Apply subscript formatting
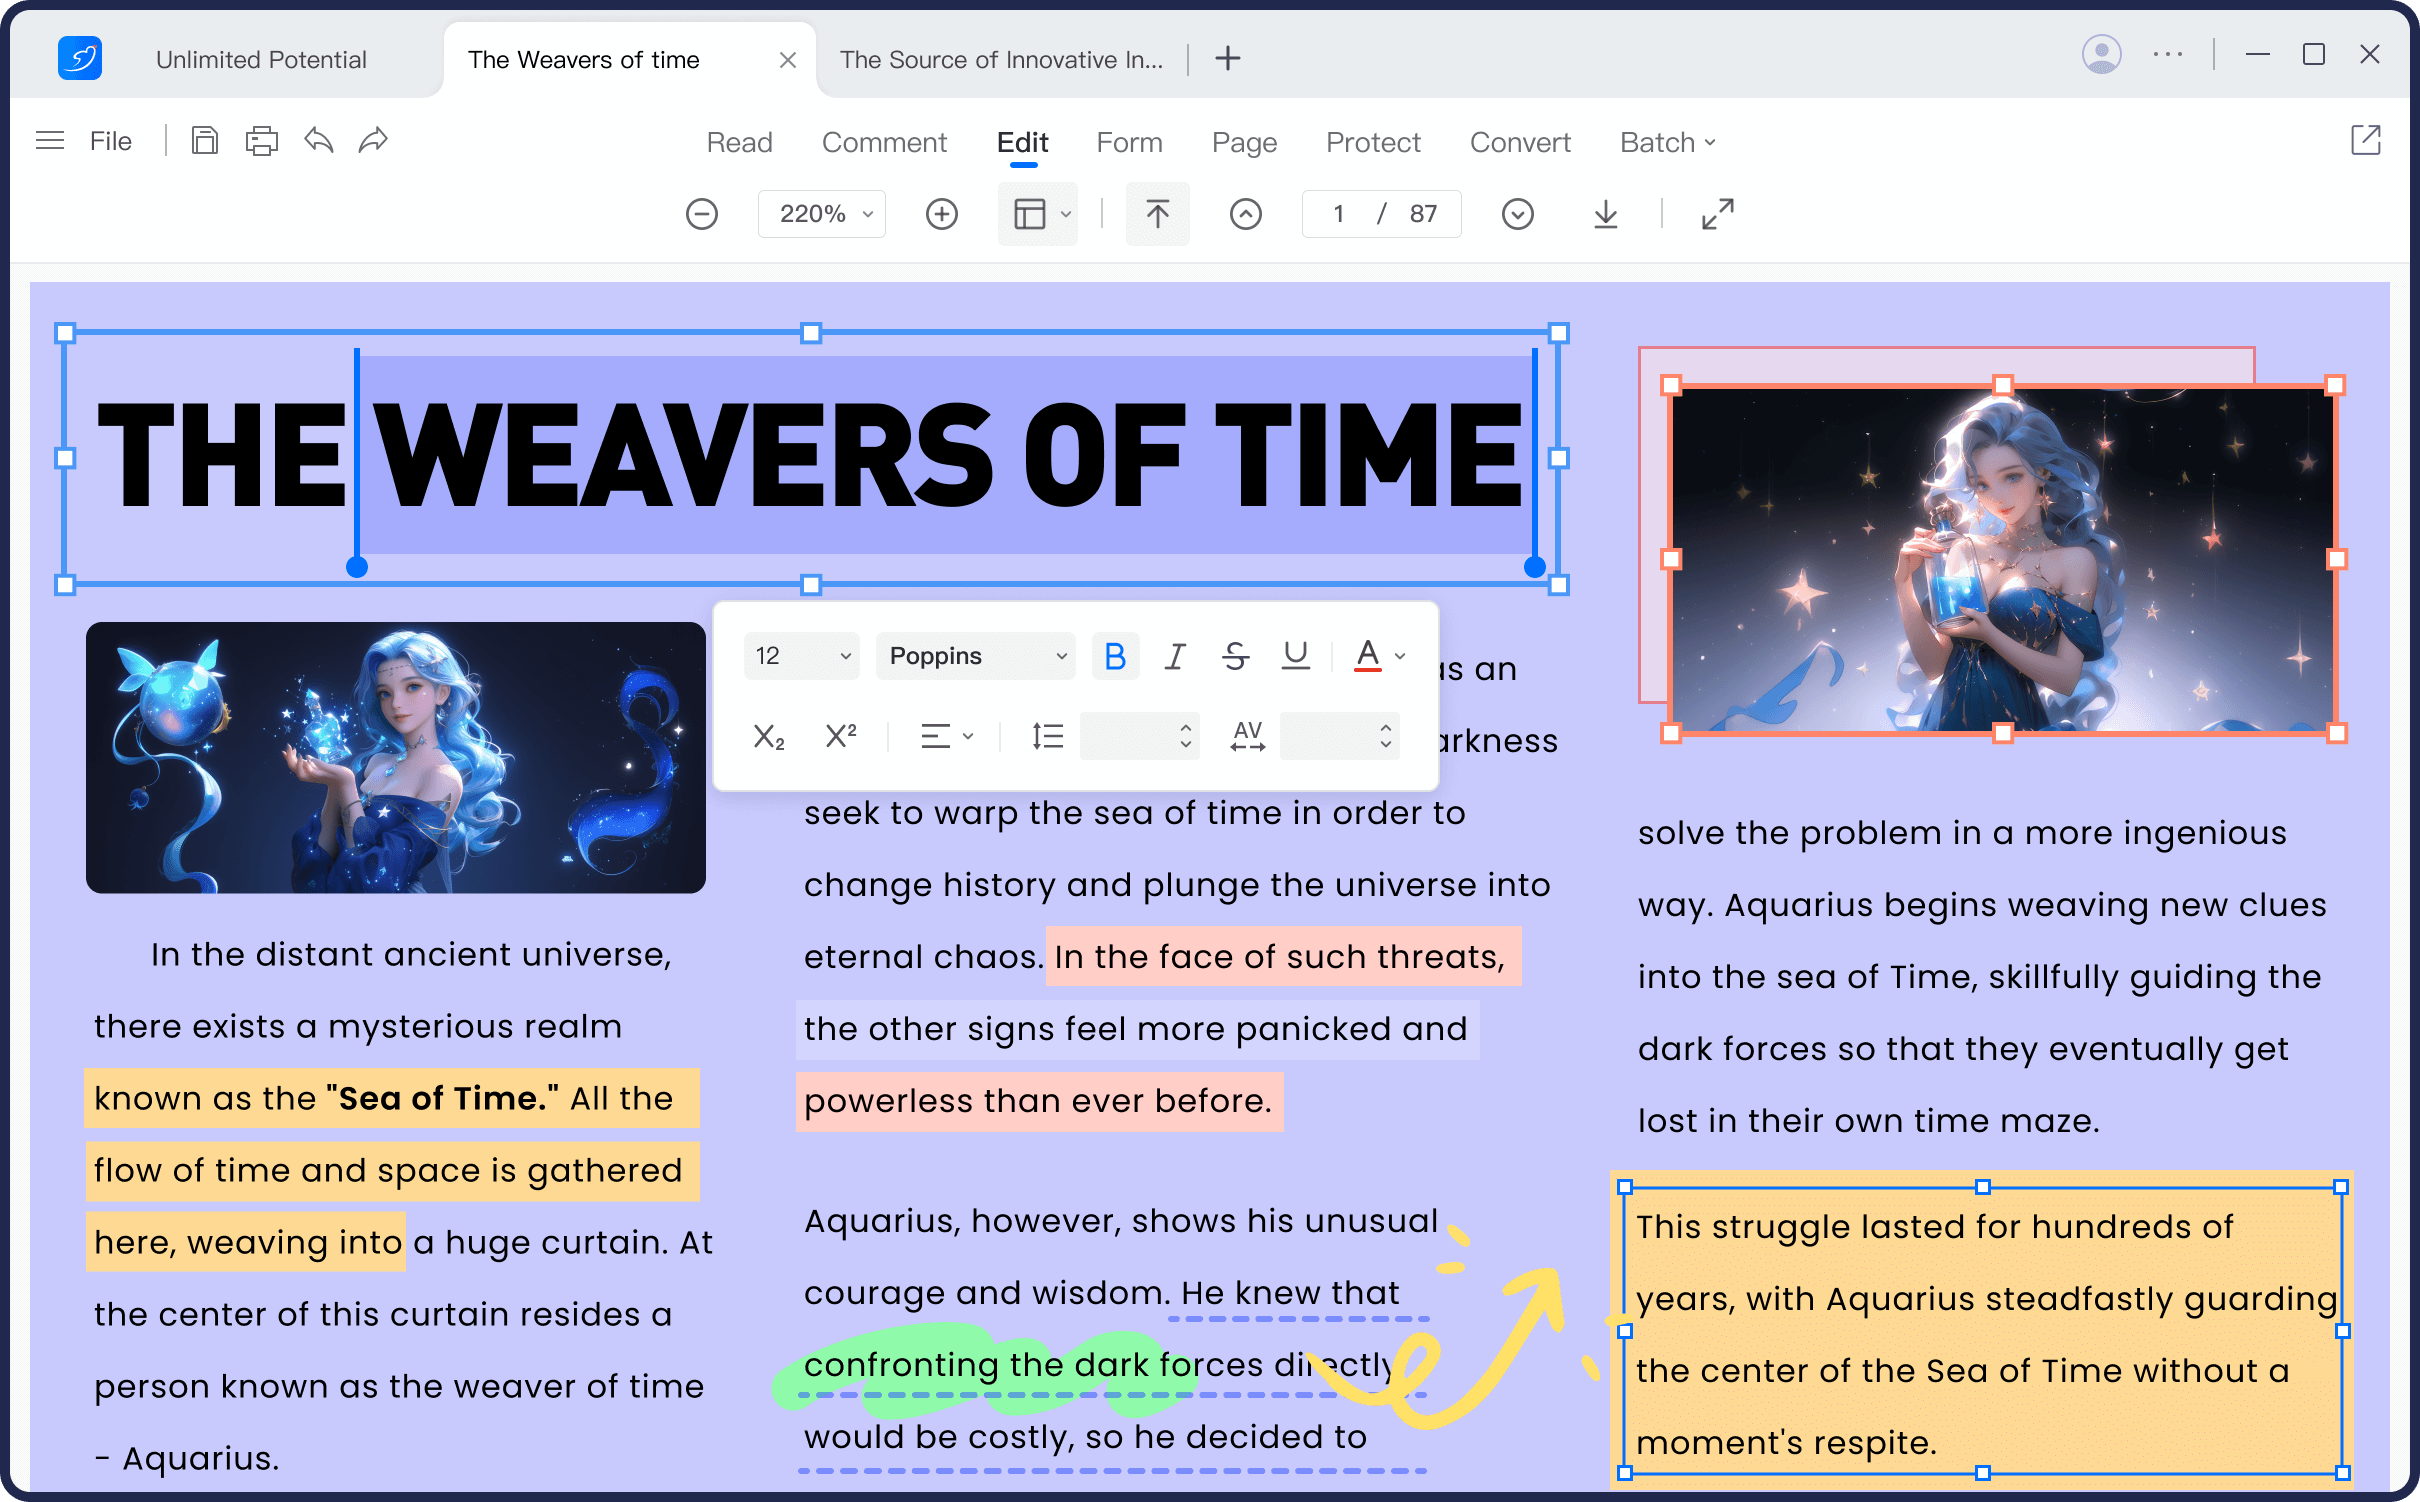Screen dimensions: 2420x1502 768,737
